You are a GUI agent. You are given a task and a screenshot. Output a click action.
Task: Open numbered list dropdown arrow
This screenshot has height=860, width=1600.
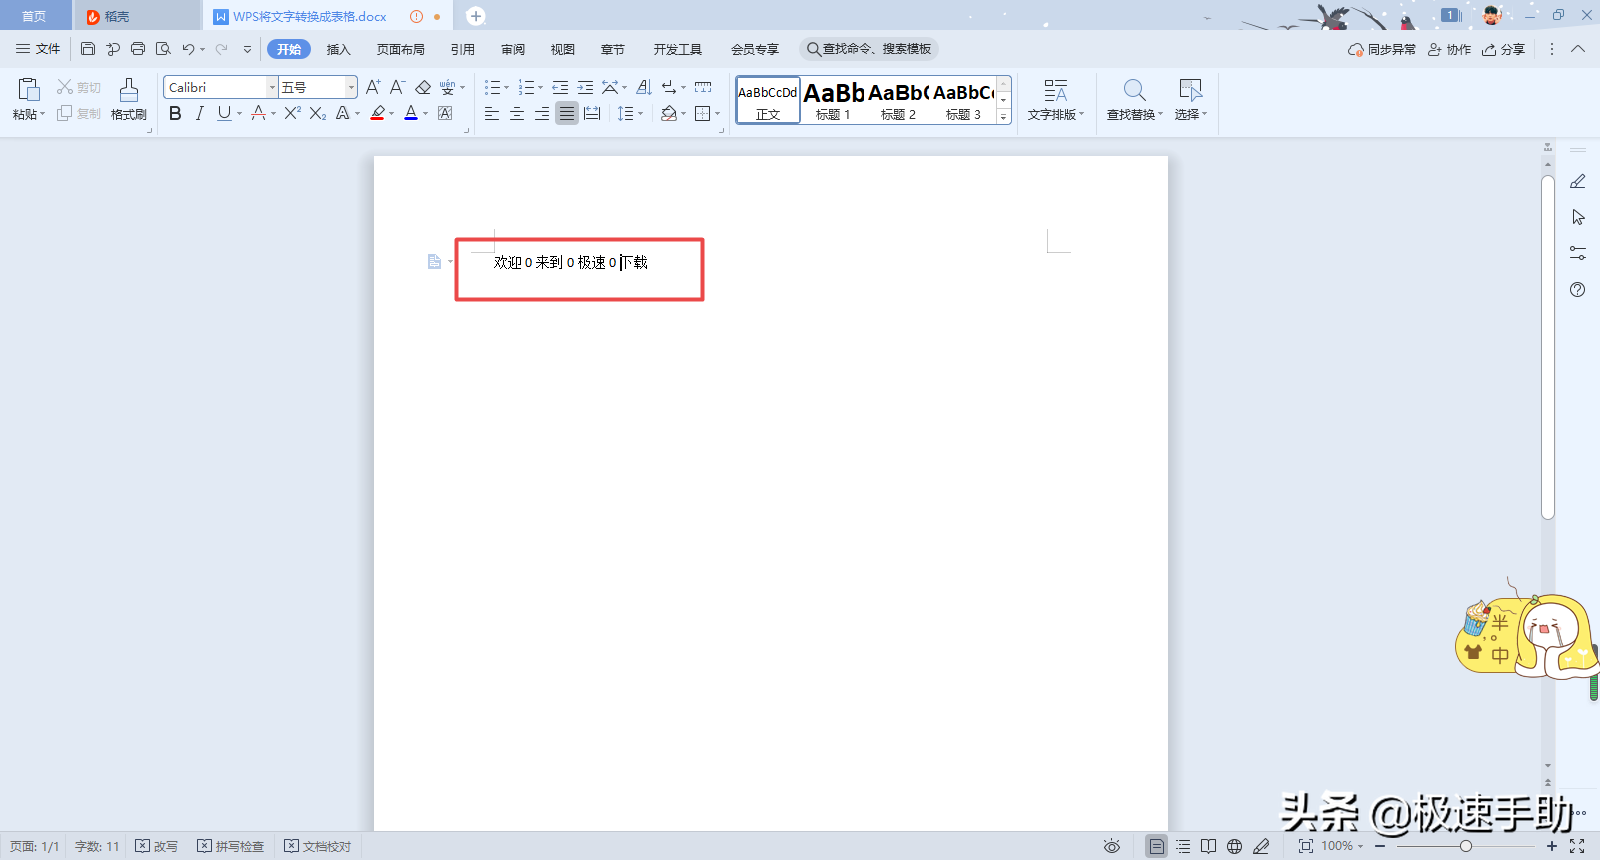[540, 88]
